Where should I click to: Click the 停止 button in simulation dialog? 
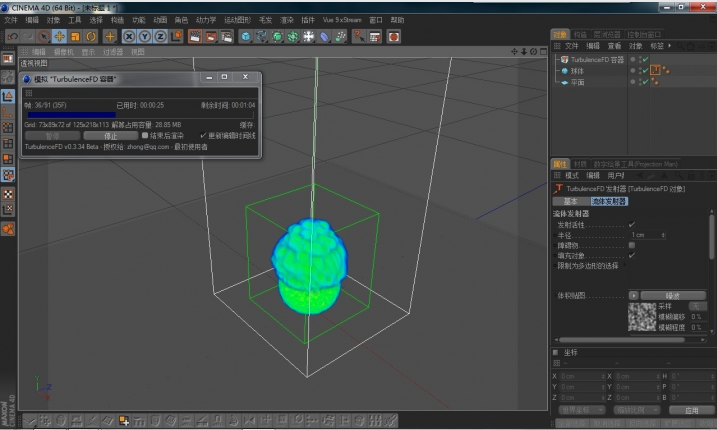(x=111, y=136)
